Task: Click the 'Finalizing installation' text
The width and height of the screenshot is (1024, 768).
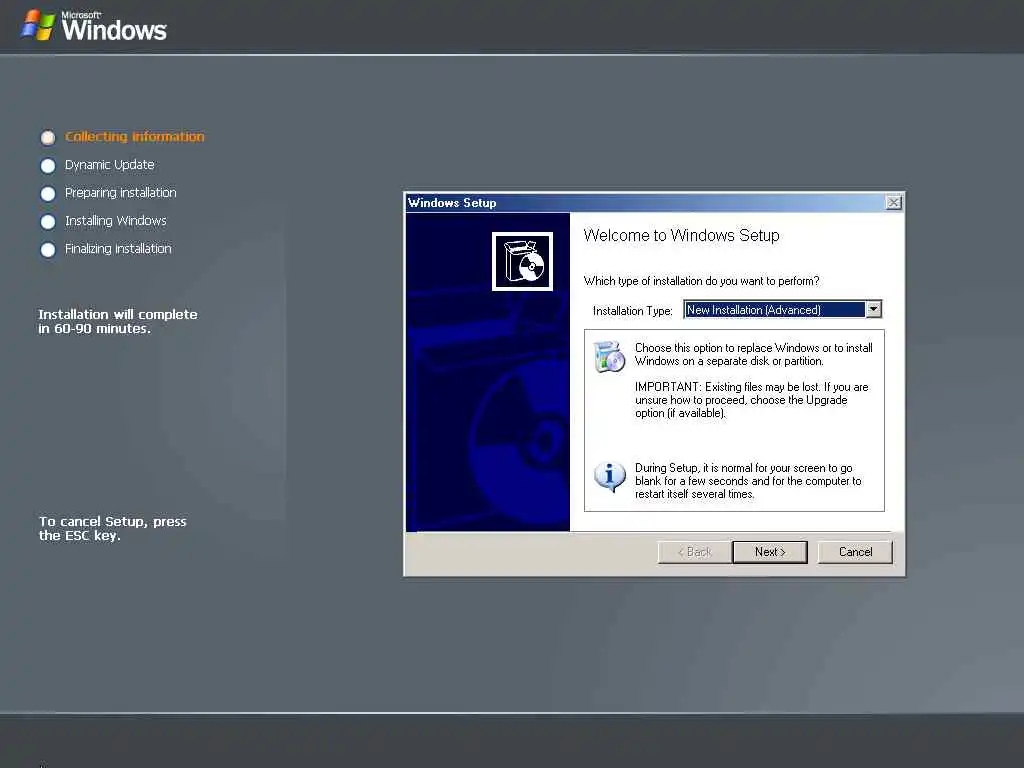Action: 118,249
